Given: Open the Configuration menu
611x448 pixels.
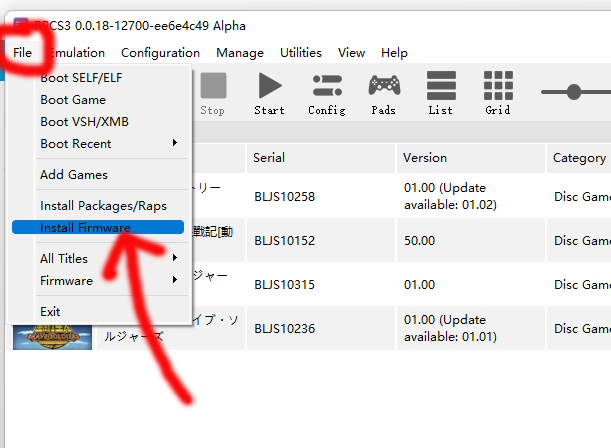Looking at the screenshot, I should point(160,53).
